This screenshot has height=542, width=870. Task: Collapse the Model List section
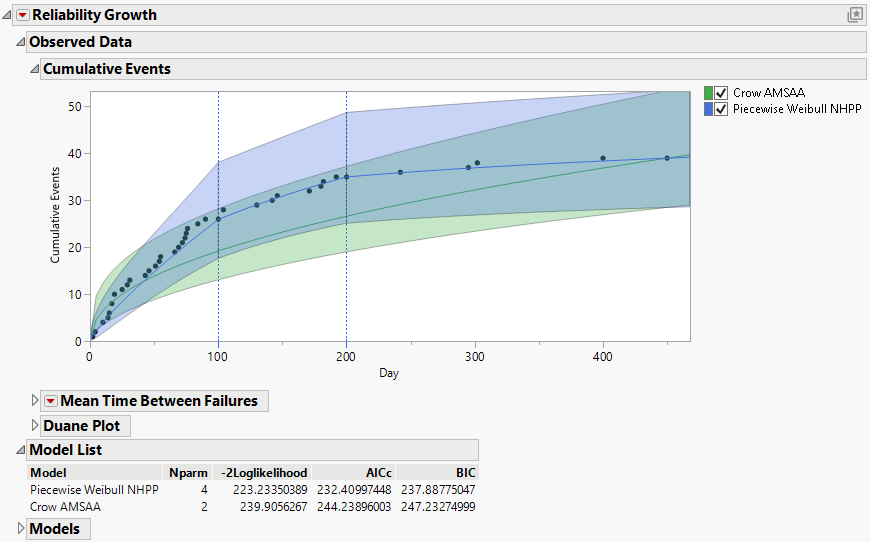pos(21,450)
